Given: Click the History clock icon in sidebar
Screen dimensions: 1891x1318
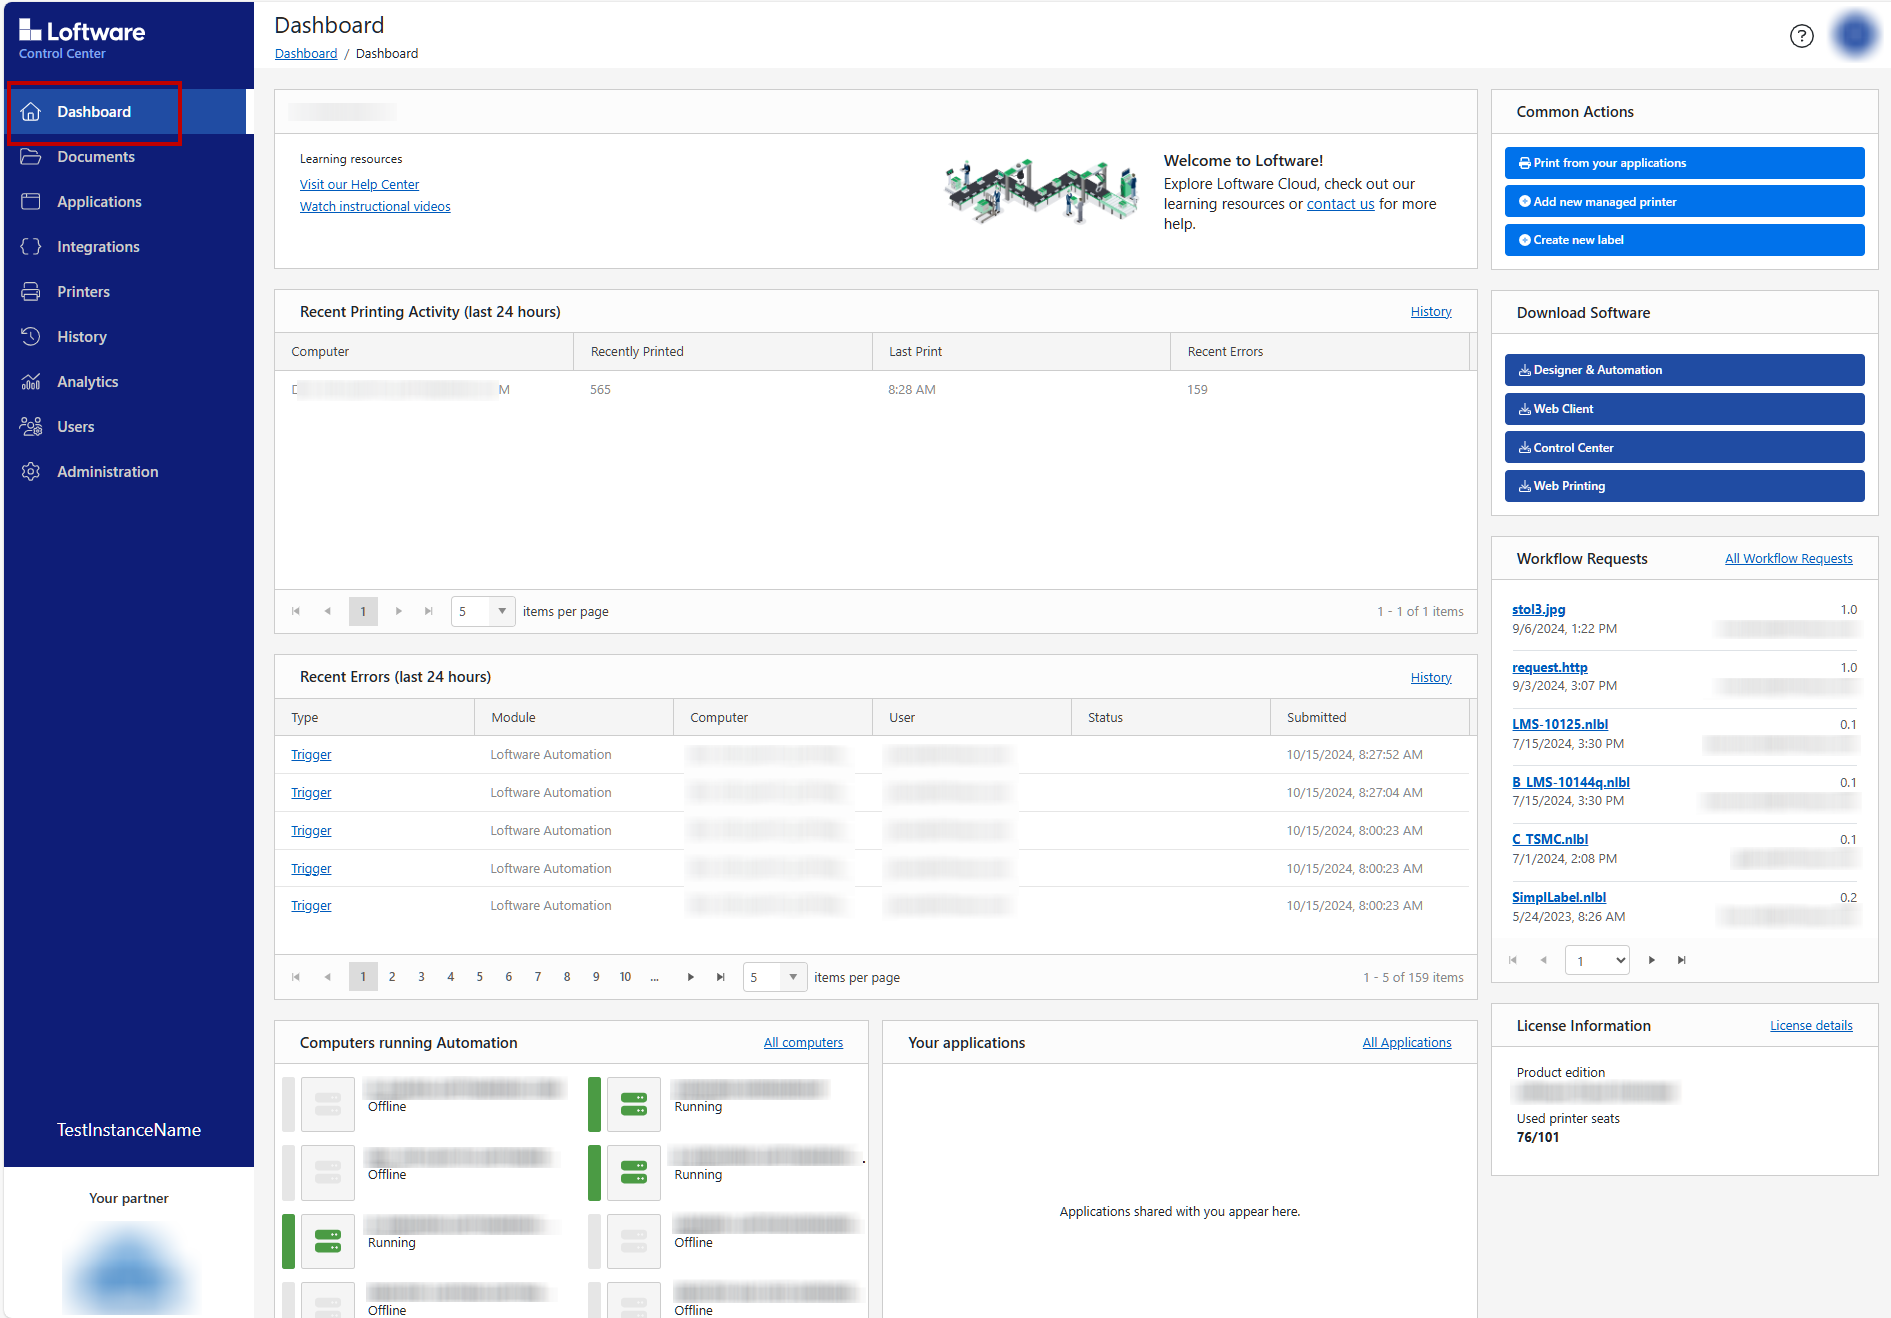Looking at the screenshot, I should point(31,336).
